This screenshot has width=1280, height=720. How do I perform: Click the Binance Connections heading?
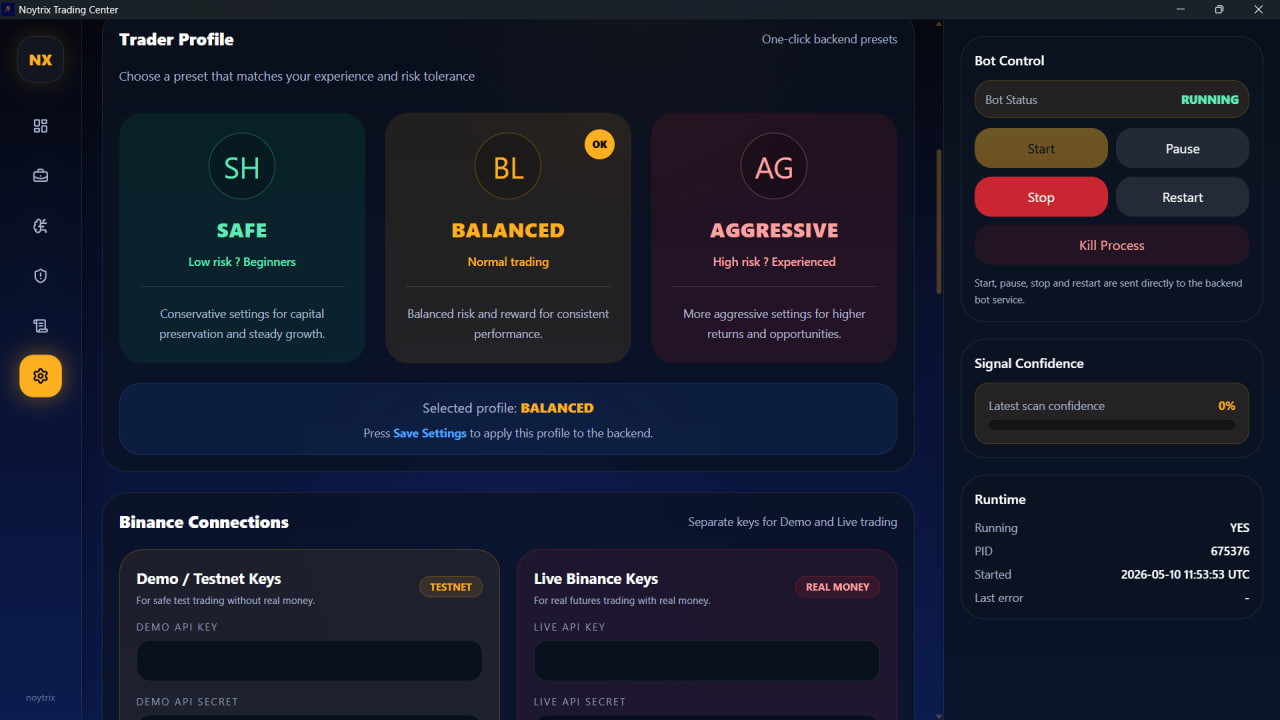point(204,522)
